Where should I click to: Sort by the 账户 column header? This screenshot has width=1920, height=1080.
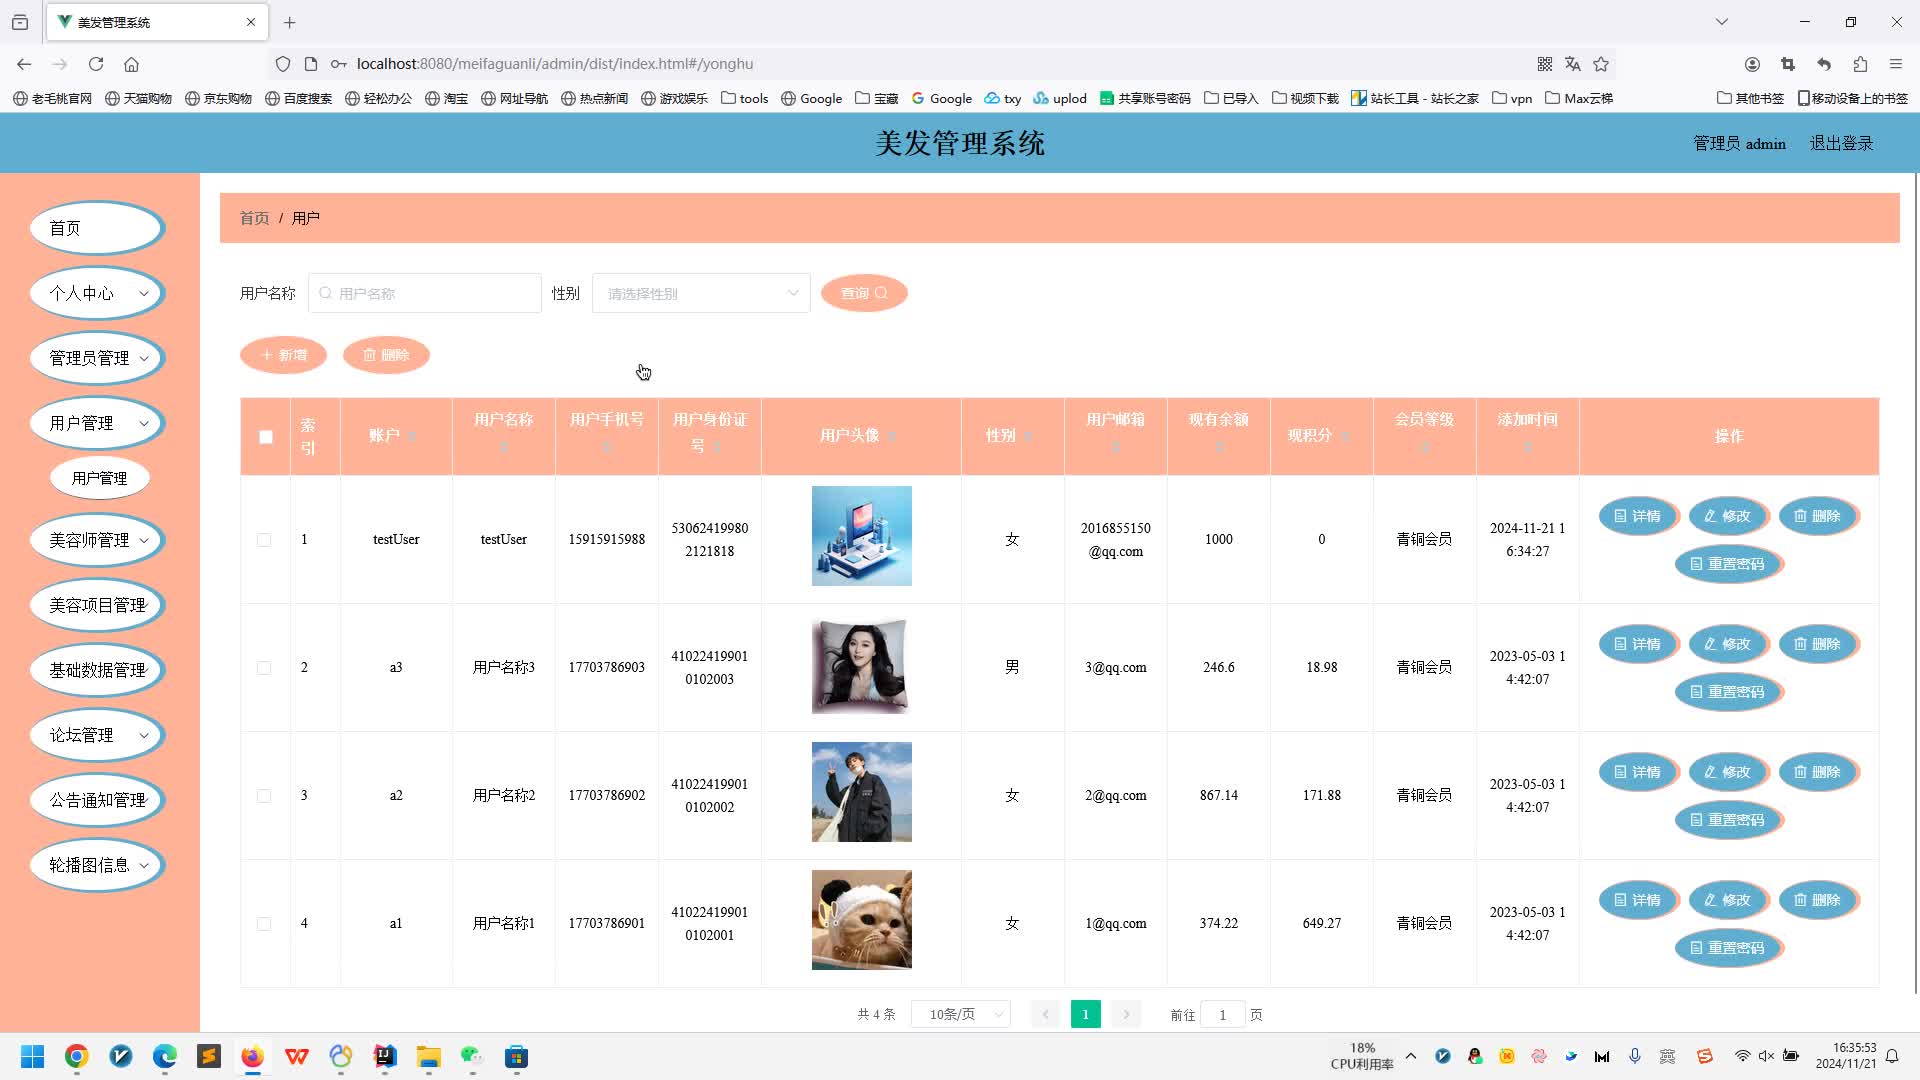click(394, 436)
